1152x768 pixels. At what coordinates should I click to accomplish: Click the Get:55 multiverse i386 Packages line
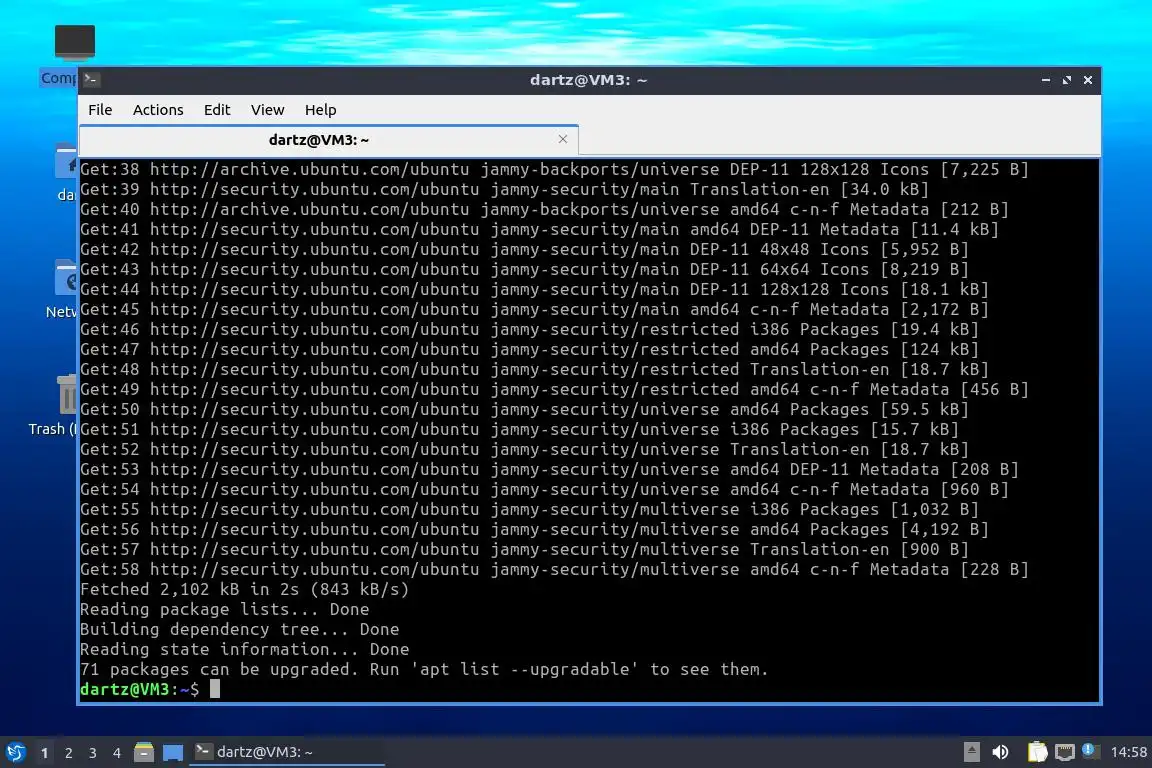tap(529, 509)
